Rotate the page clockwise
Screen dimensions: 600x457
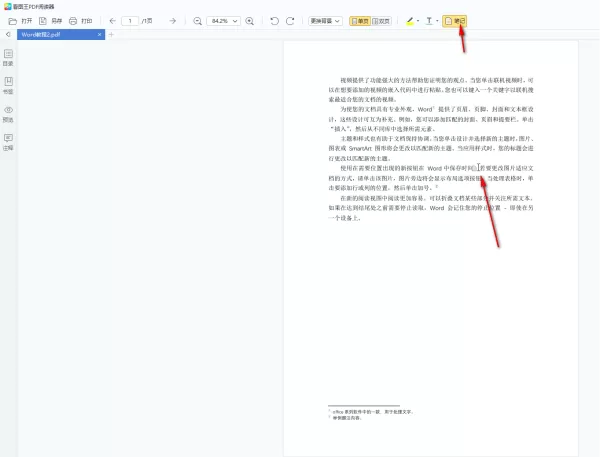(290, 21)
